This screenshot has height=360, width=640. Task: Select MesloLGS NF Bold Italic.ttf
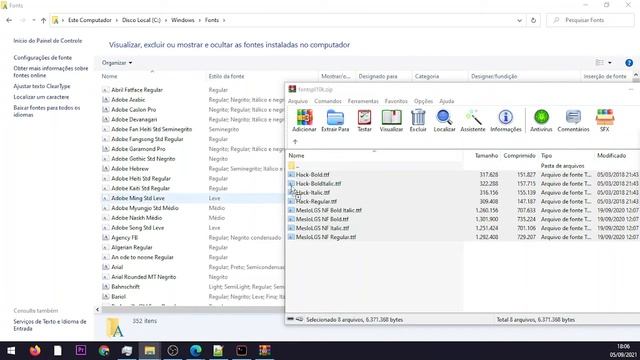pos(329,211)
